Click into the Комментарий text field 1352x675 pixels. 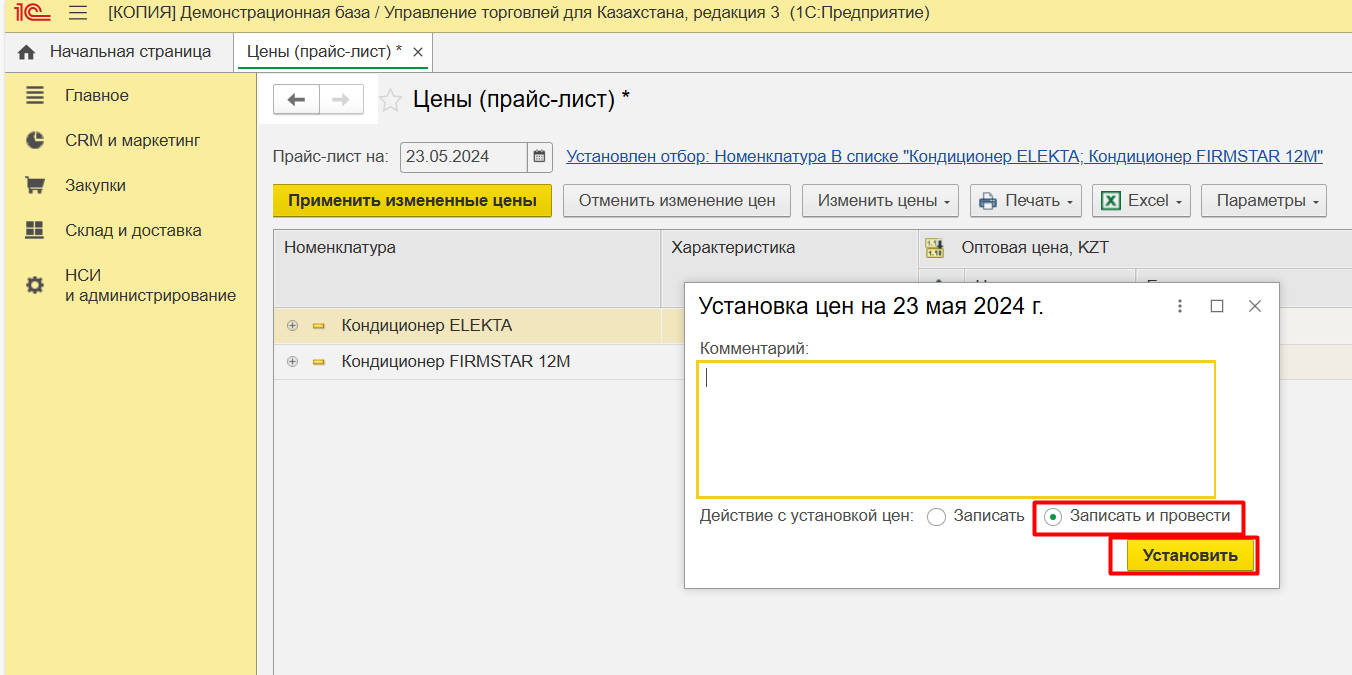[955, 429]
